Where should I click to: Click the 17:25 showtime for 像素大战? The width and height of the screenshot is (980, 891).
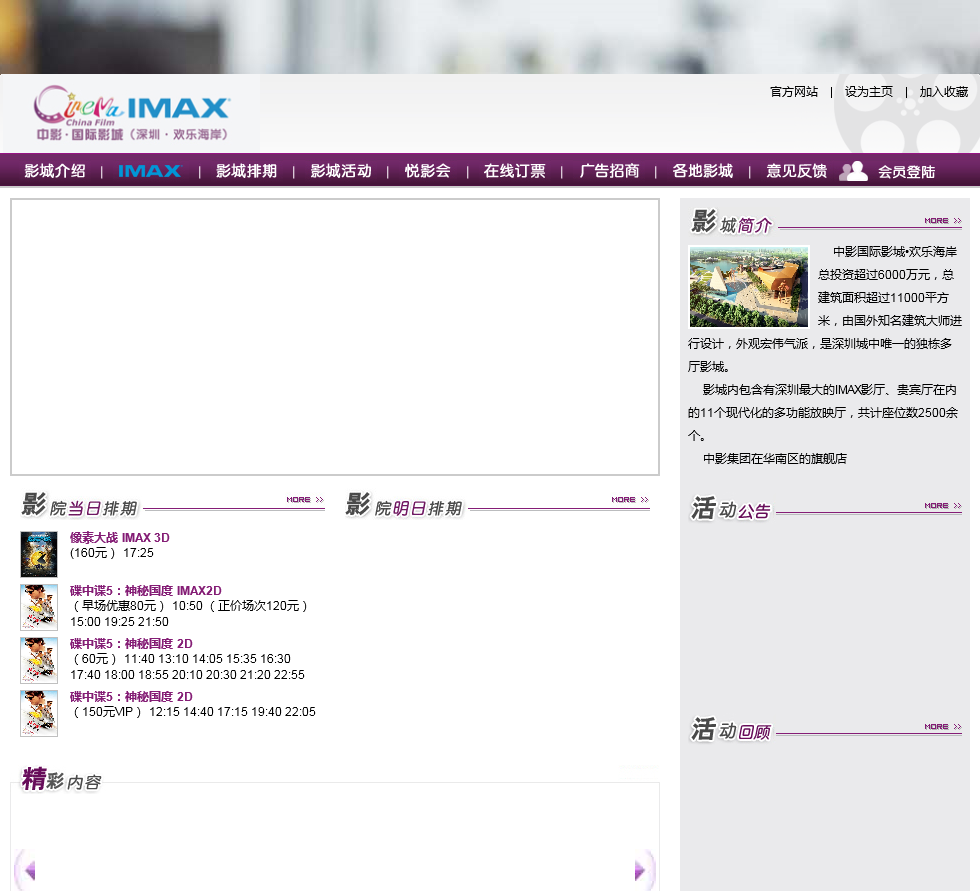click(x=138, y=553)
